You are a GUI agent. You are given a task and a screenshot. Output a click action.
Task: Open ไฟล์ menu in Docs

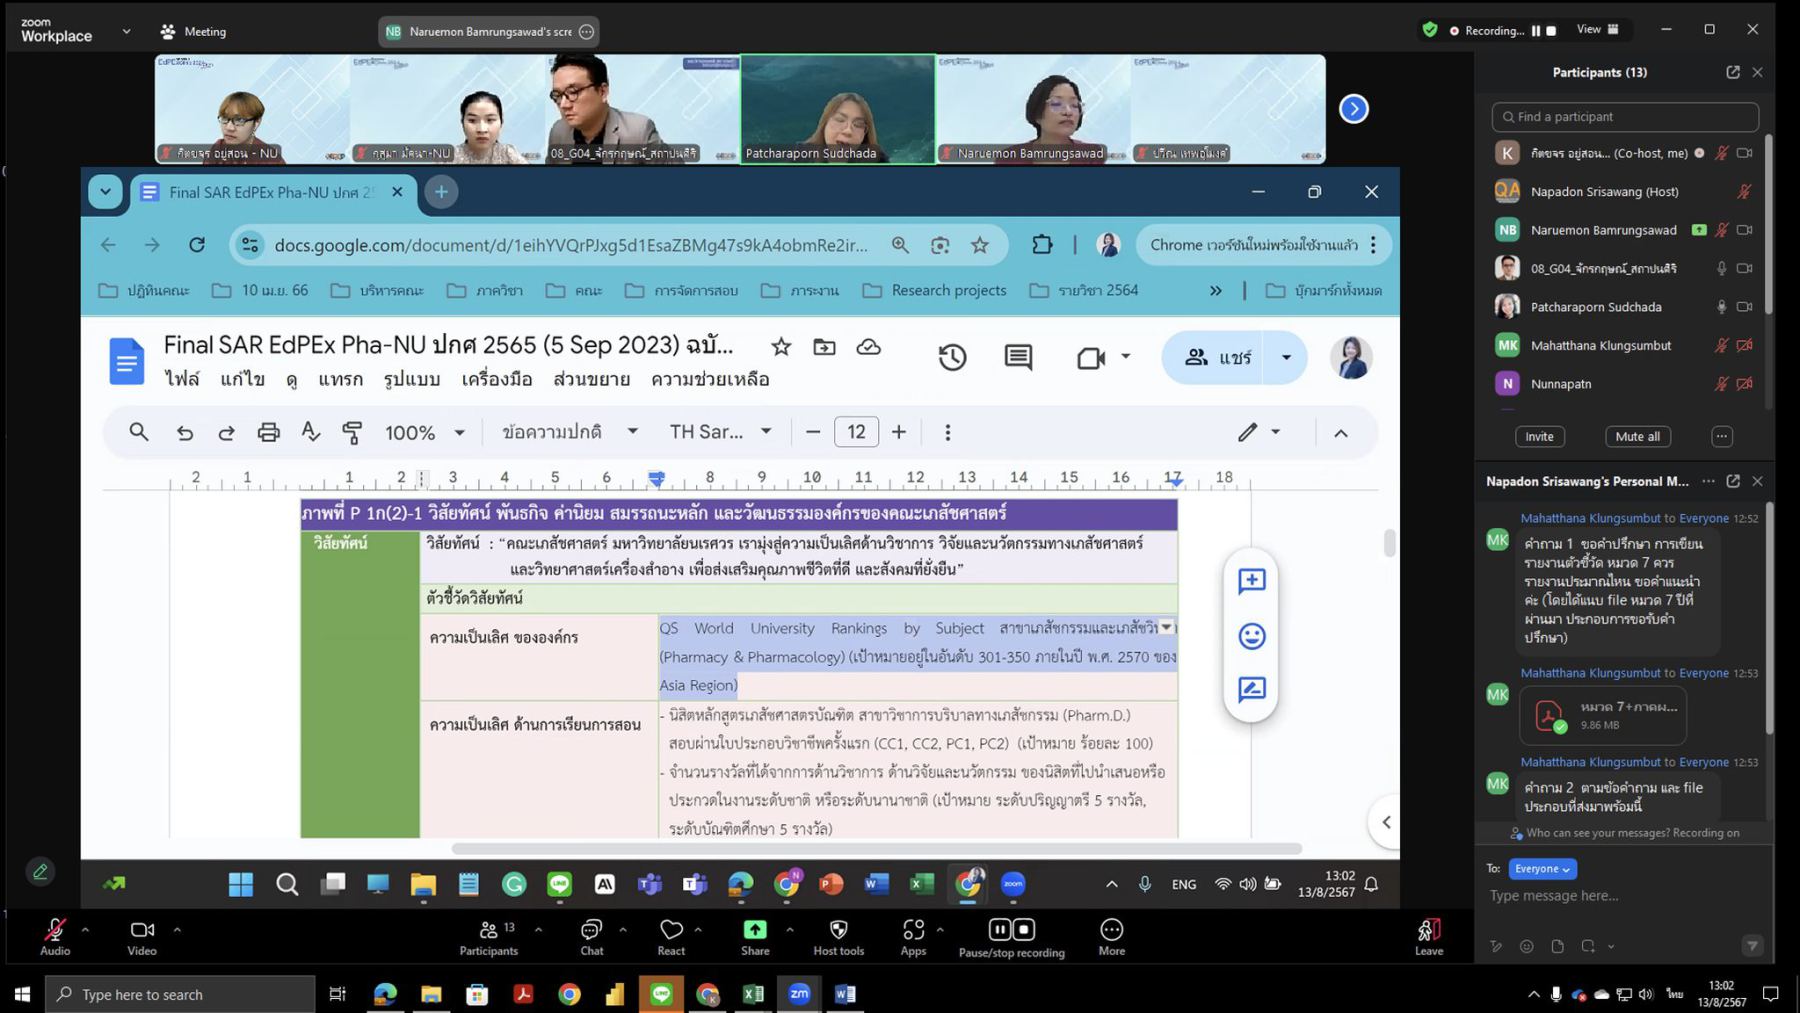pos(182,379)
